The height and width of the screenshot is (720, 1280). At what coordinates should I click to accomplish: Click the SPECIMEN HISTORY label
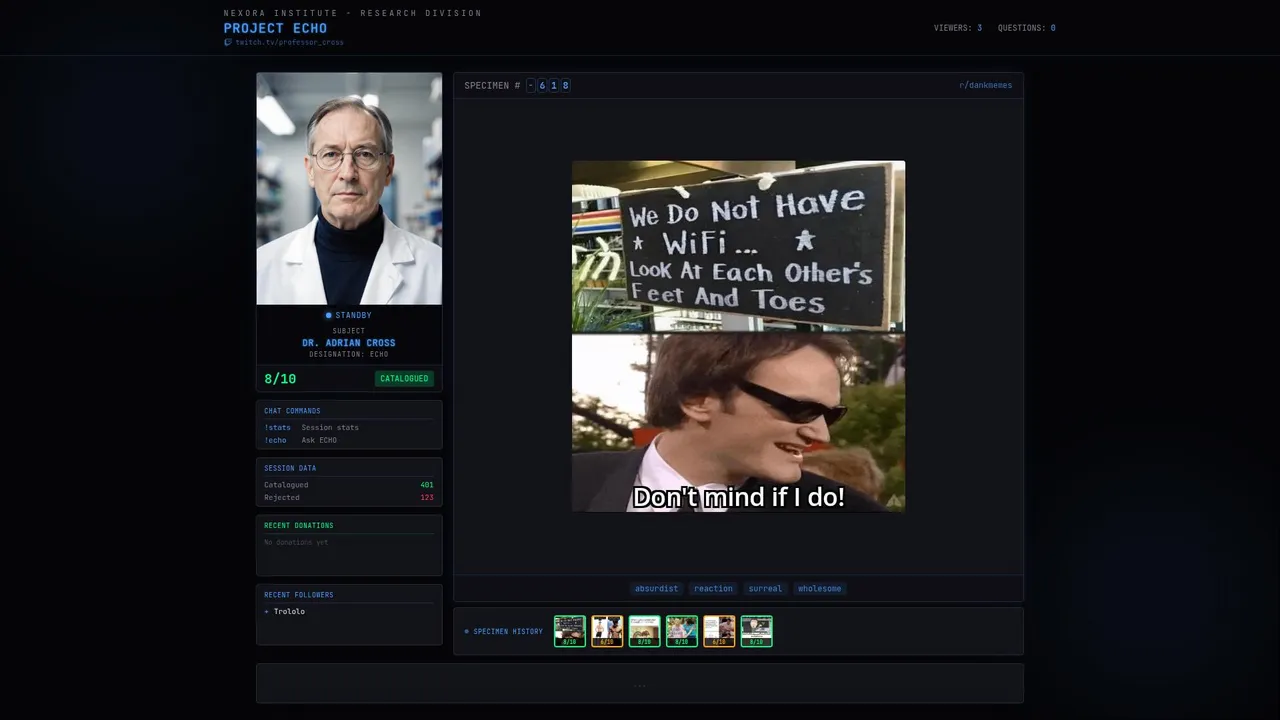[508, 632]
